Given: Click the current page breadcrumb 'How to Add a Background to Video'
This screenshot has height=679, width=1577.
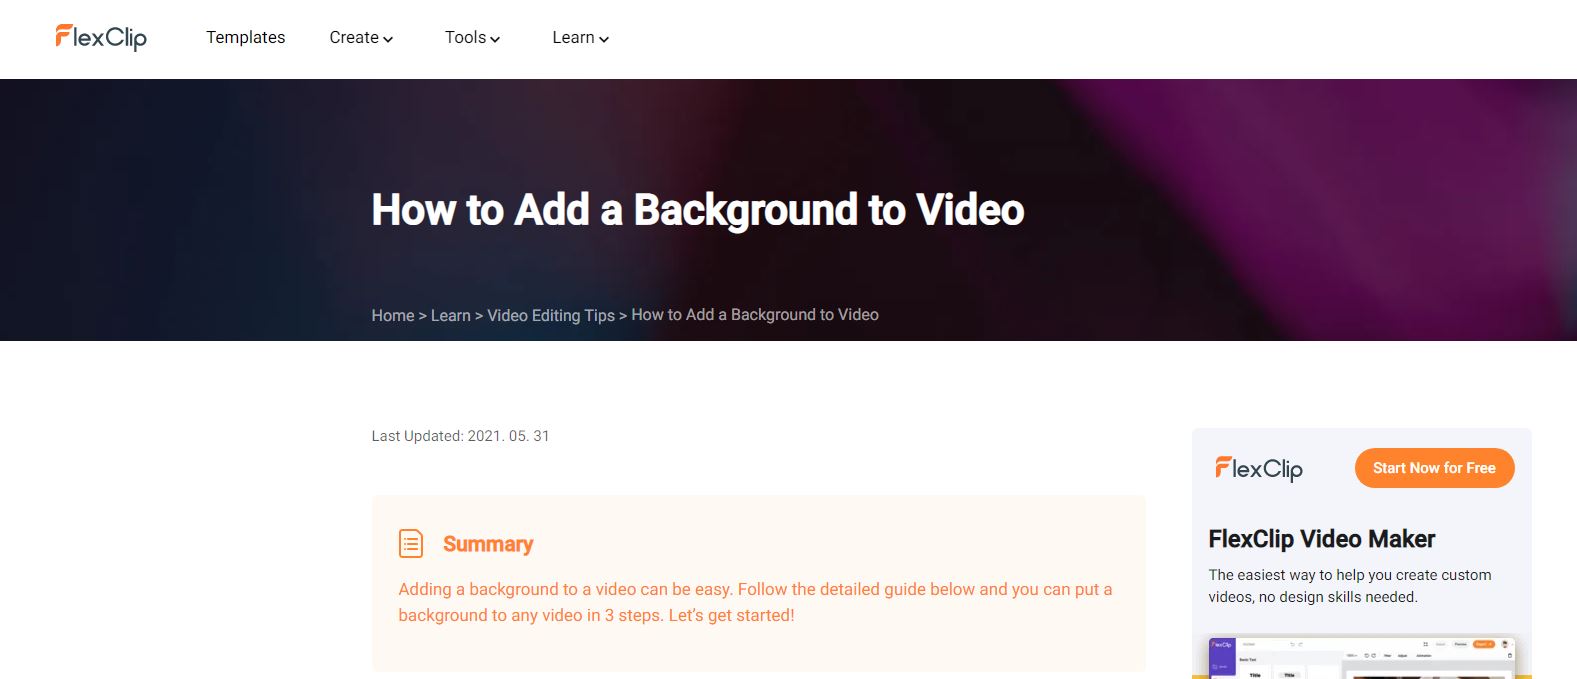Looking at the screenshot, I should pos(755,314).
